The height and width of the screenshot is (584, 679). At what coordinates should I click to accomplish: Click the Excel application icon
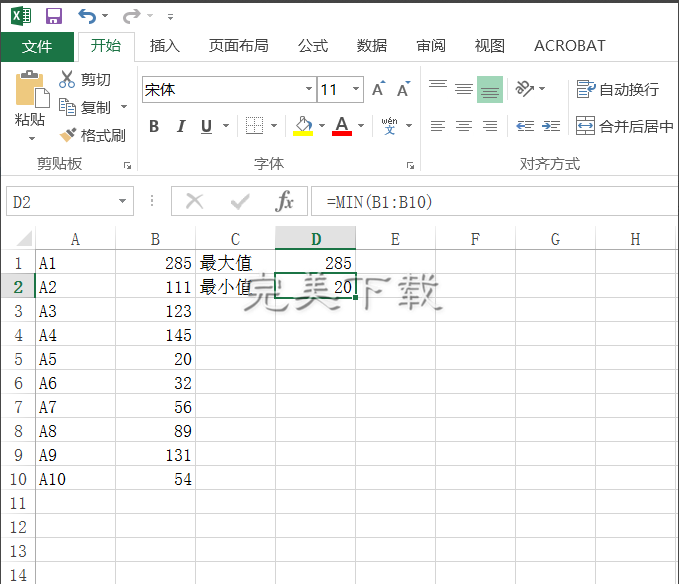[22, 16]
